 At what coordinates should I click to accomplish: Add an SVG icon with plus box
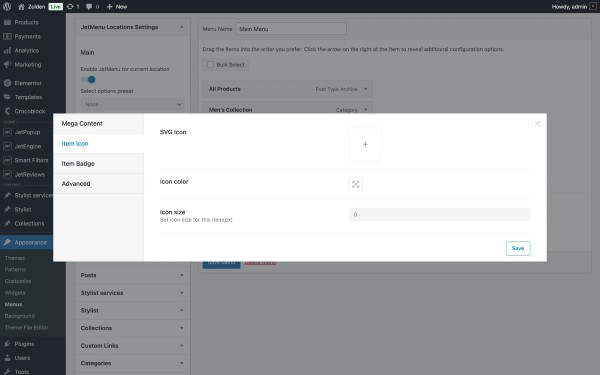click(365, 144)
